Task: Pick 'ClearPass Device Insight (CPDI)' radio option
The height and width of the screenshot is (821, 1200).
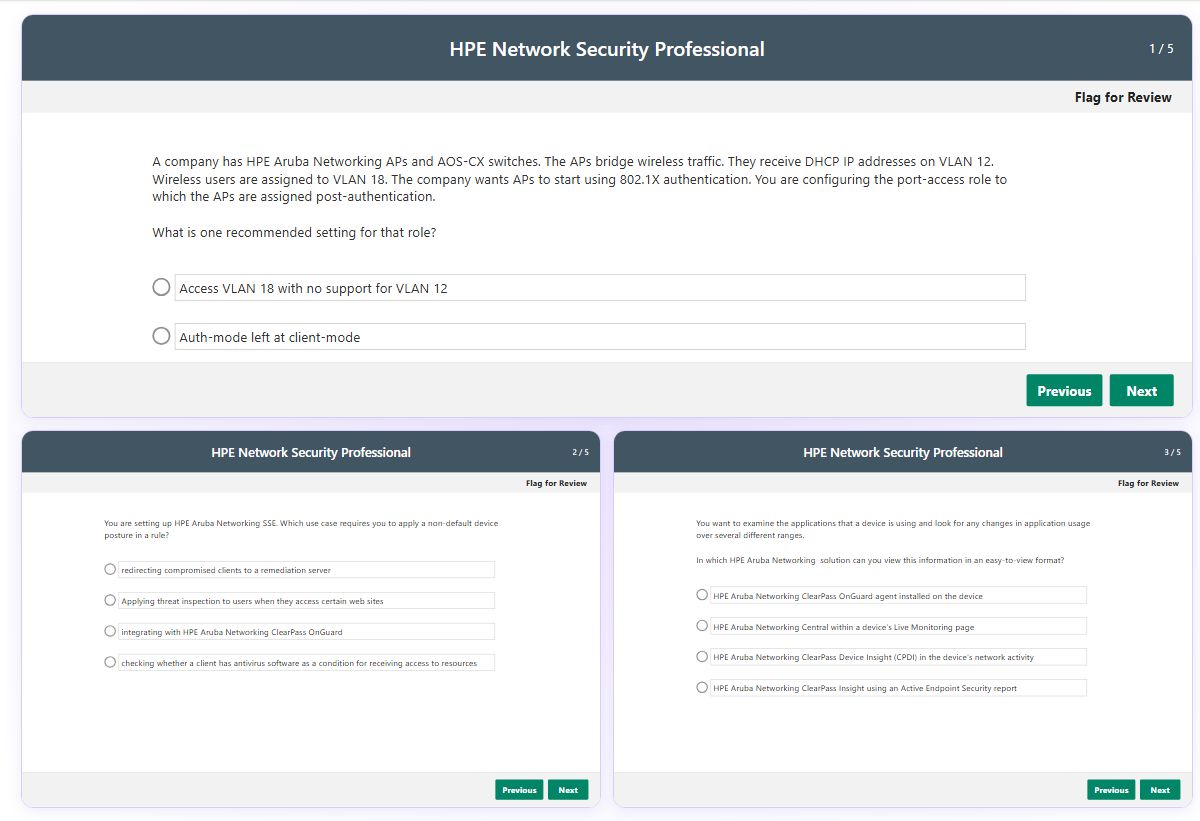Action: click(702, 657)
